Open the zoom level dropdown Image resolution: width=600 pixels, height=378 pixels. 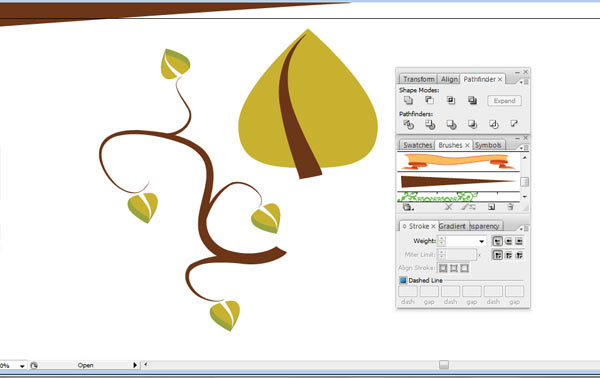tap(22, 366)
